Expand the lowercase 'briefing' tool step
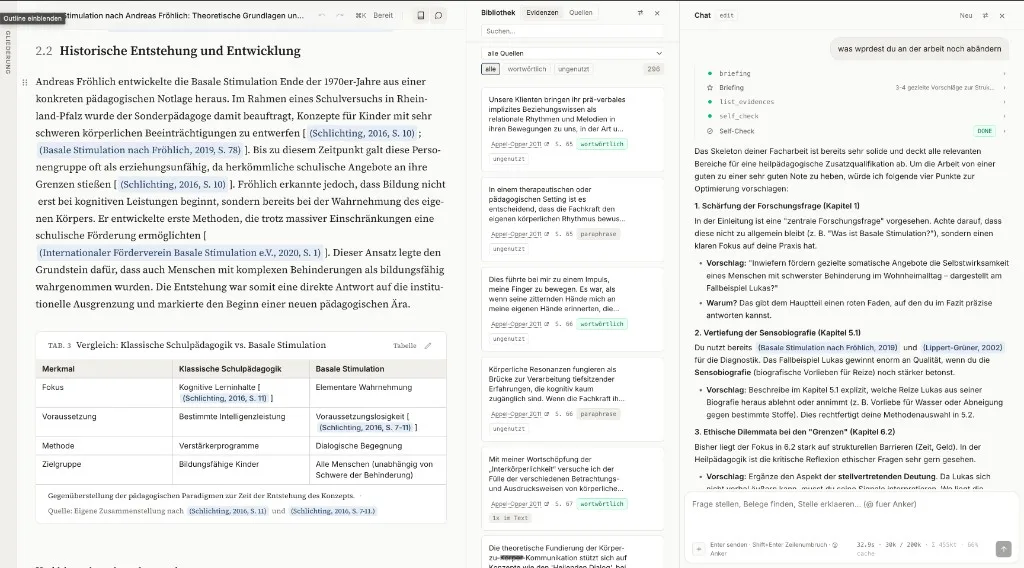This screenshot has height=568, width=1024. point(856,73)
